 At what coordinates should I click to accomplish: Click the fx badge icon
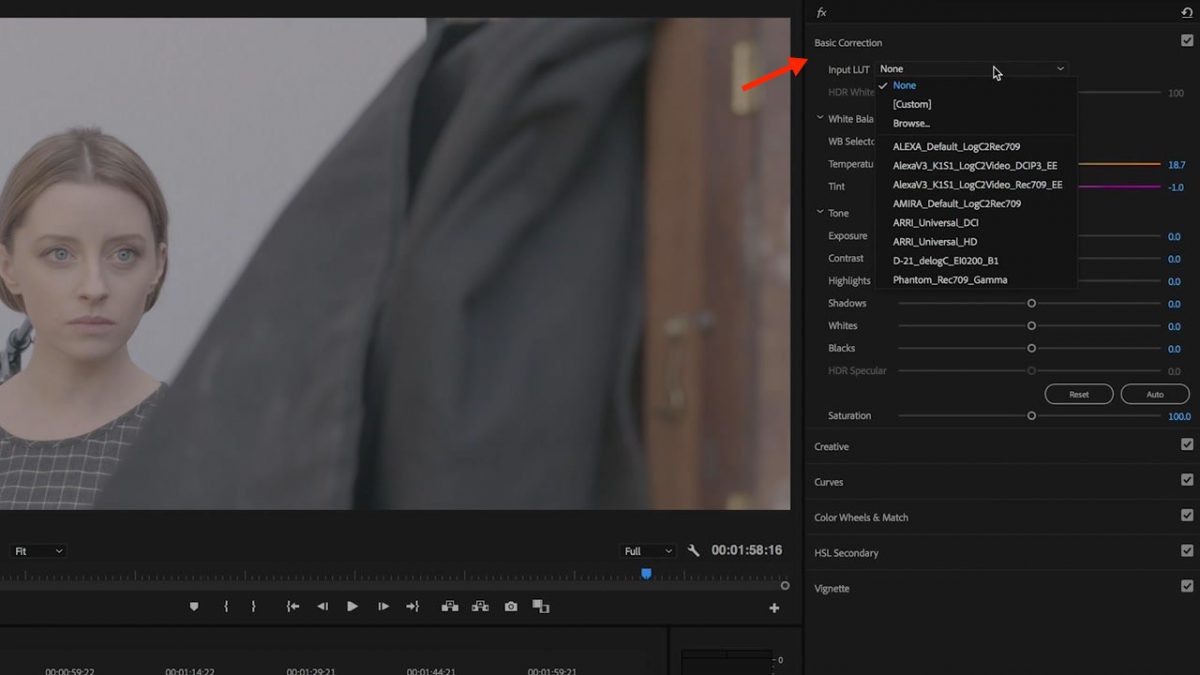point(821,12)
